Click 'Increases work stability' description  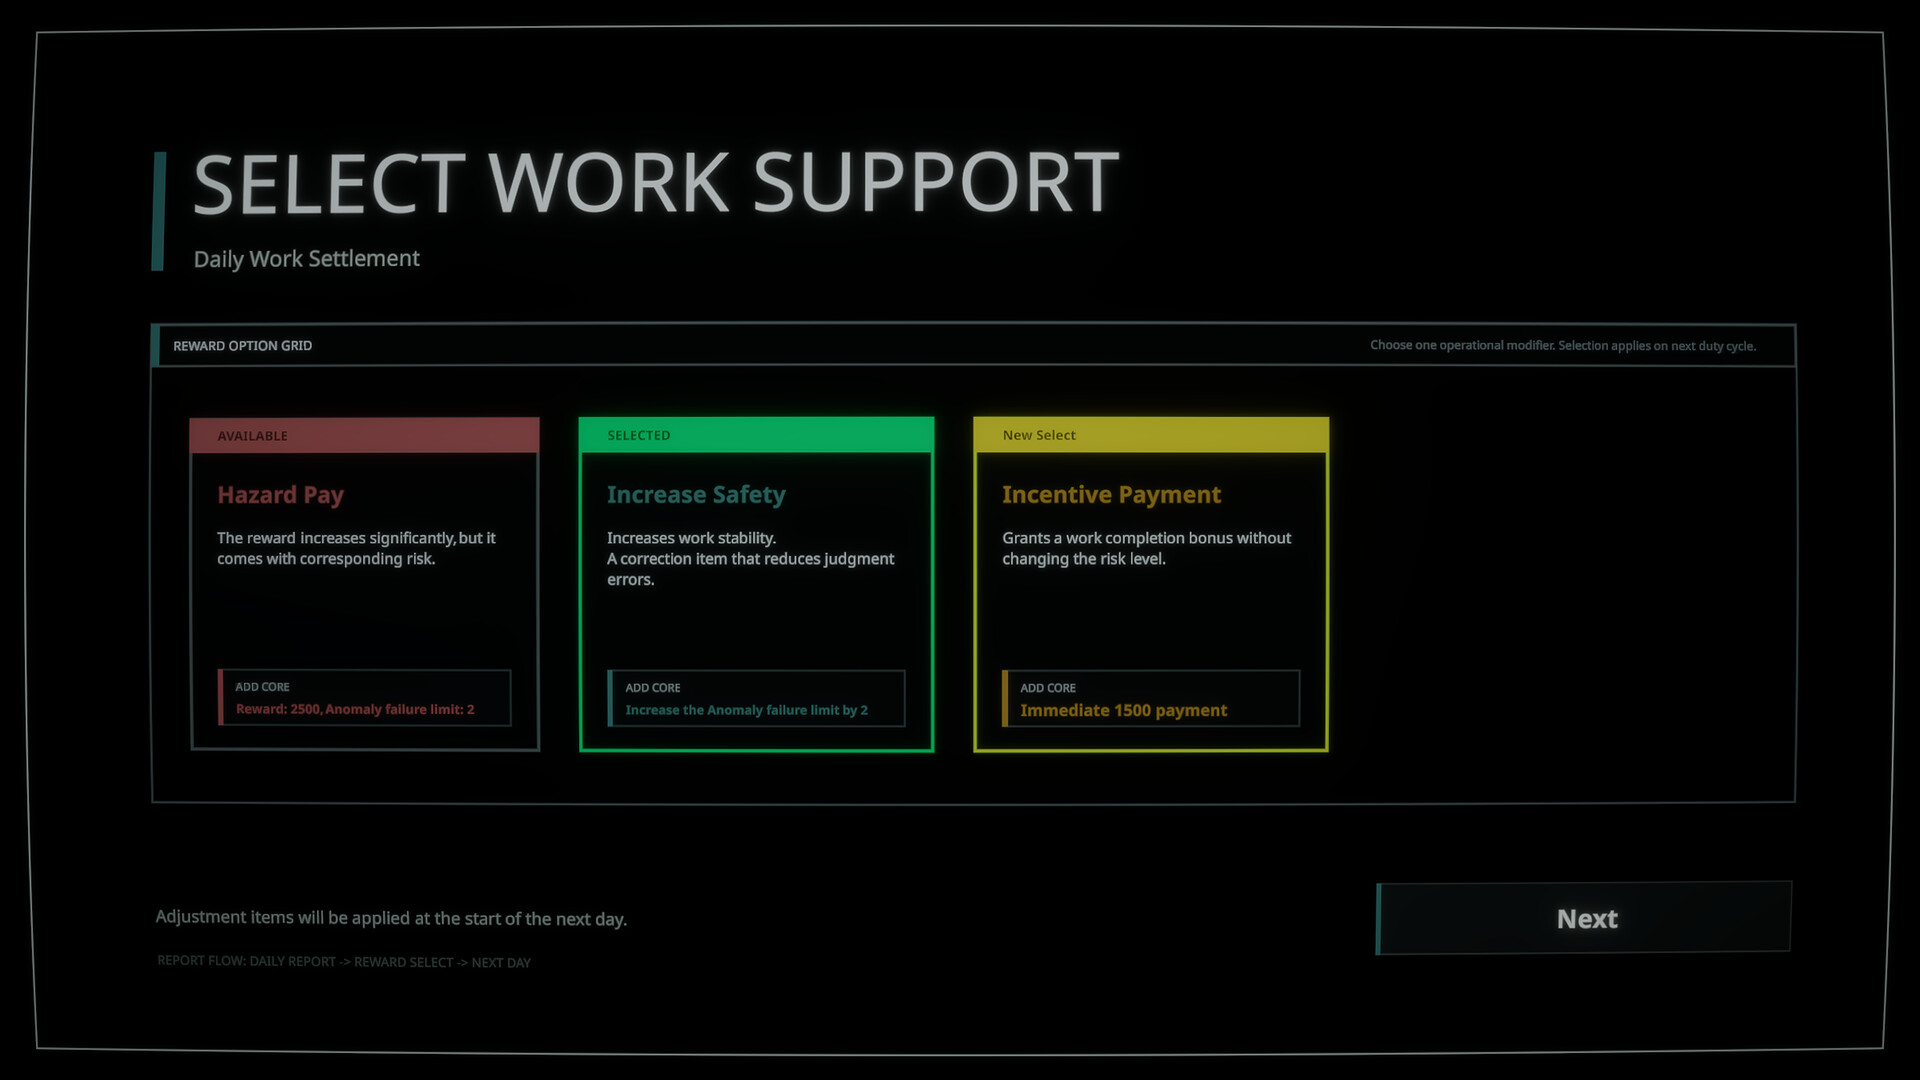(x=751, y=559)
